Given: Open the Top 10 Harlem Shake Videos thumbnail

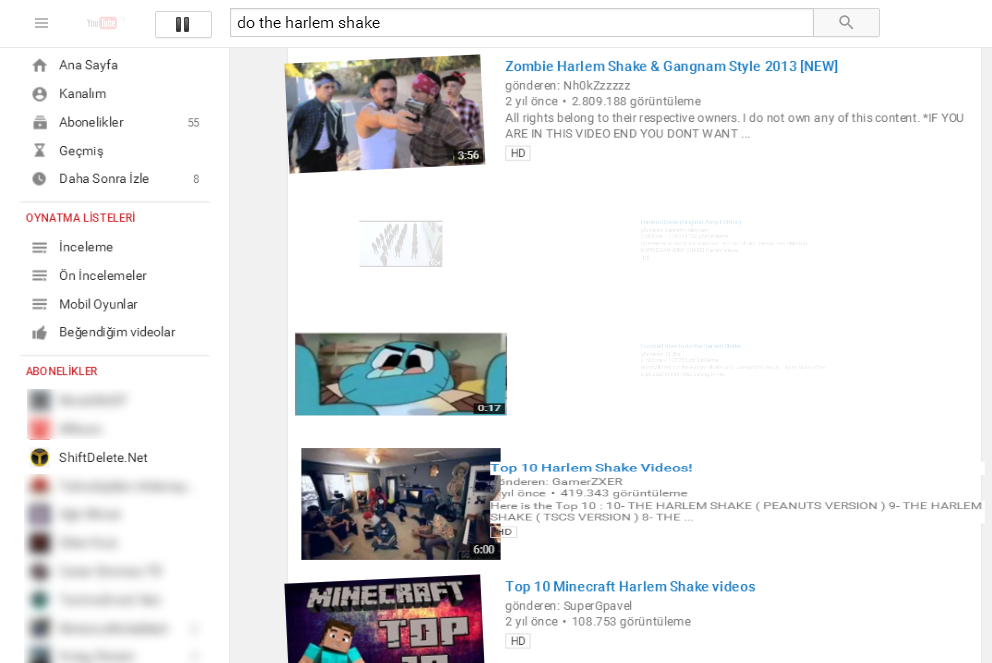Looking at the screenshot, I should pos(400,504).
